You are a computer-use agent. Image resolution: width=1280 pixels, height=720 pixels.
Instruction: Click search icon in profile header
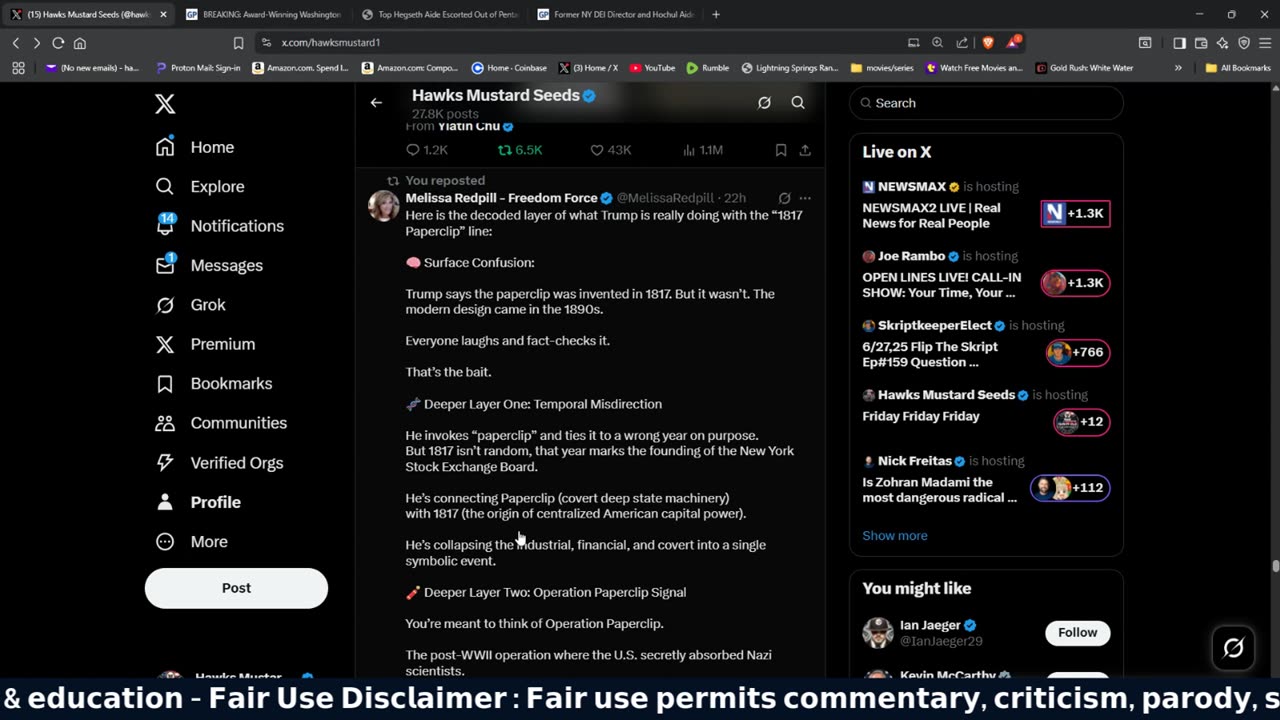(798, 103)
